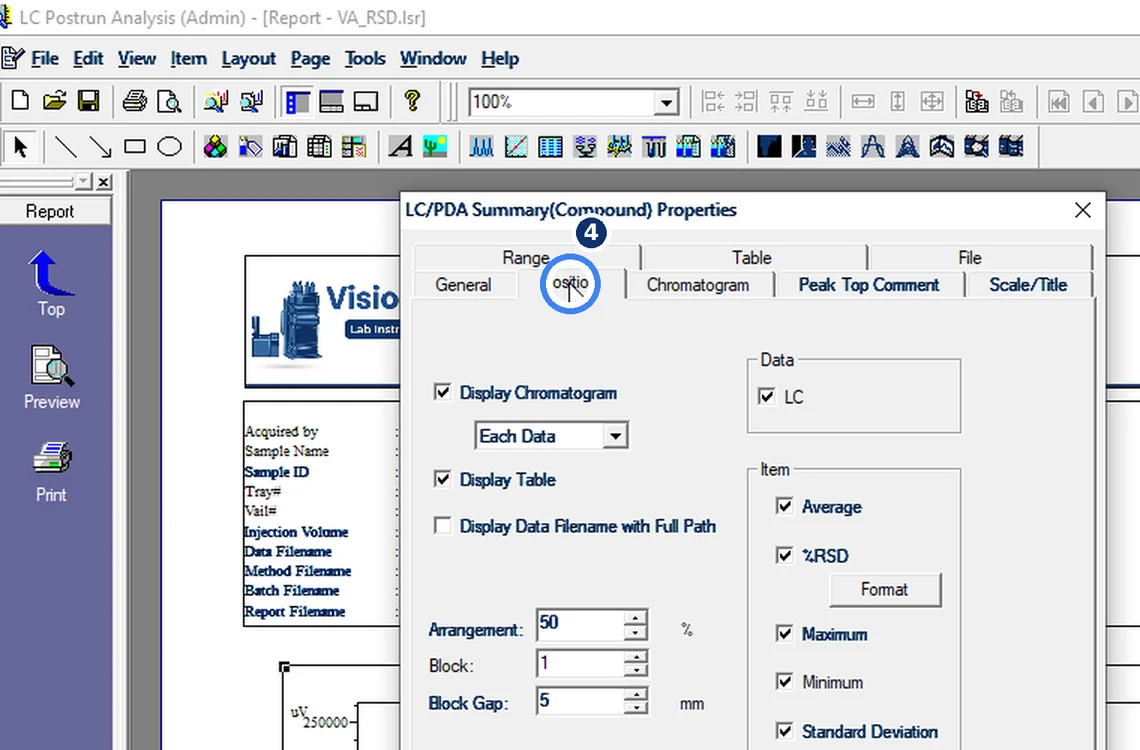Click the blank window layout icon
Image resolution: width=1140 pixels, height=750 pixels.
tap(366, 102)
